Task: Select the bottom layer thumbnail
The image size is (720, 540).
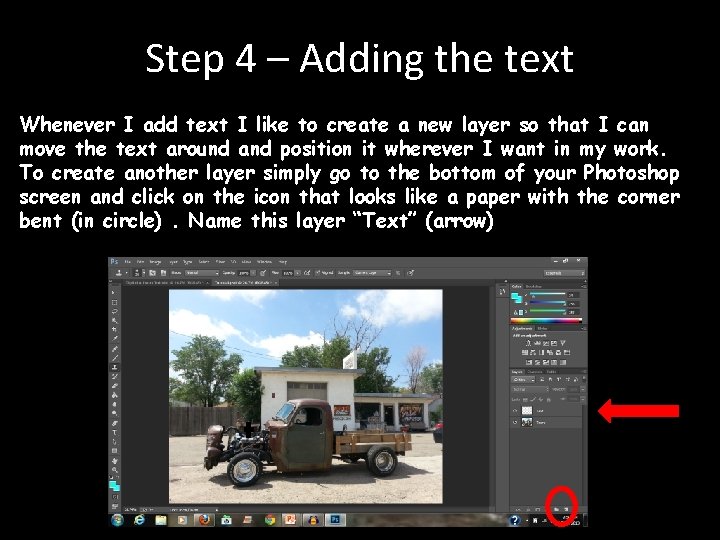Action: (527, 422)
